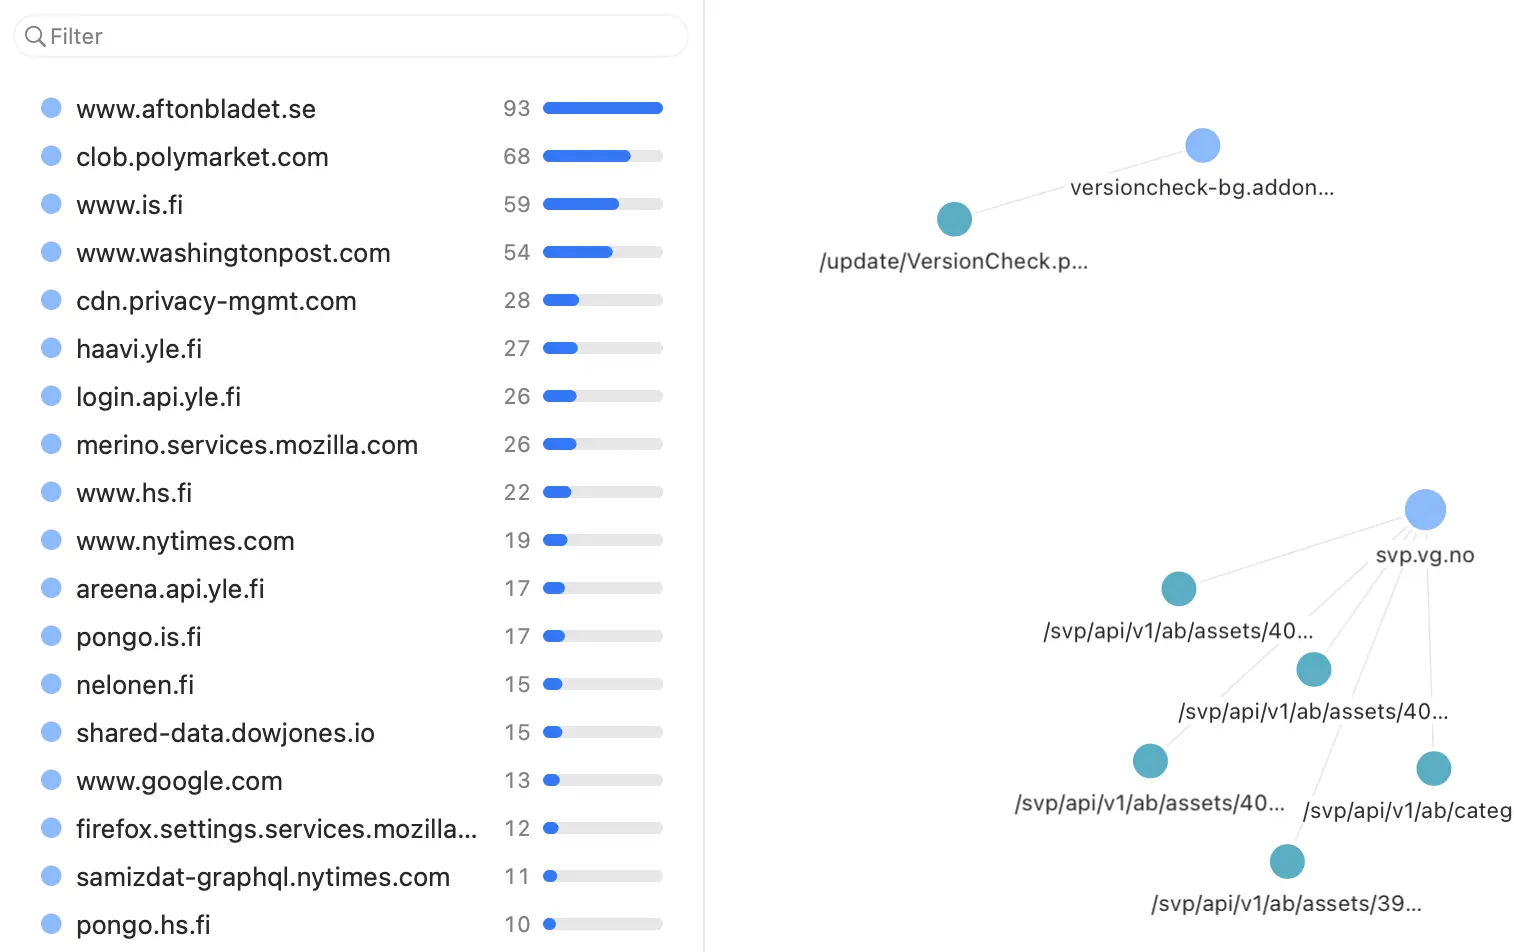Click the Filter search field
This screenshot has width=1514, height=952.
pos(350,36)
